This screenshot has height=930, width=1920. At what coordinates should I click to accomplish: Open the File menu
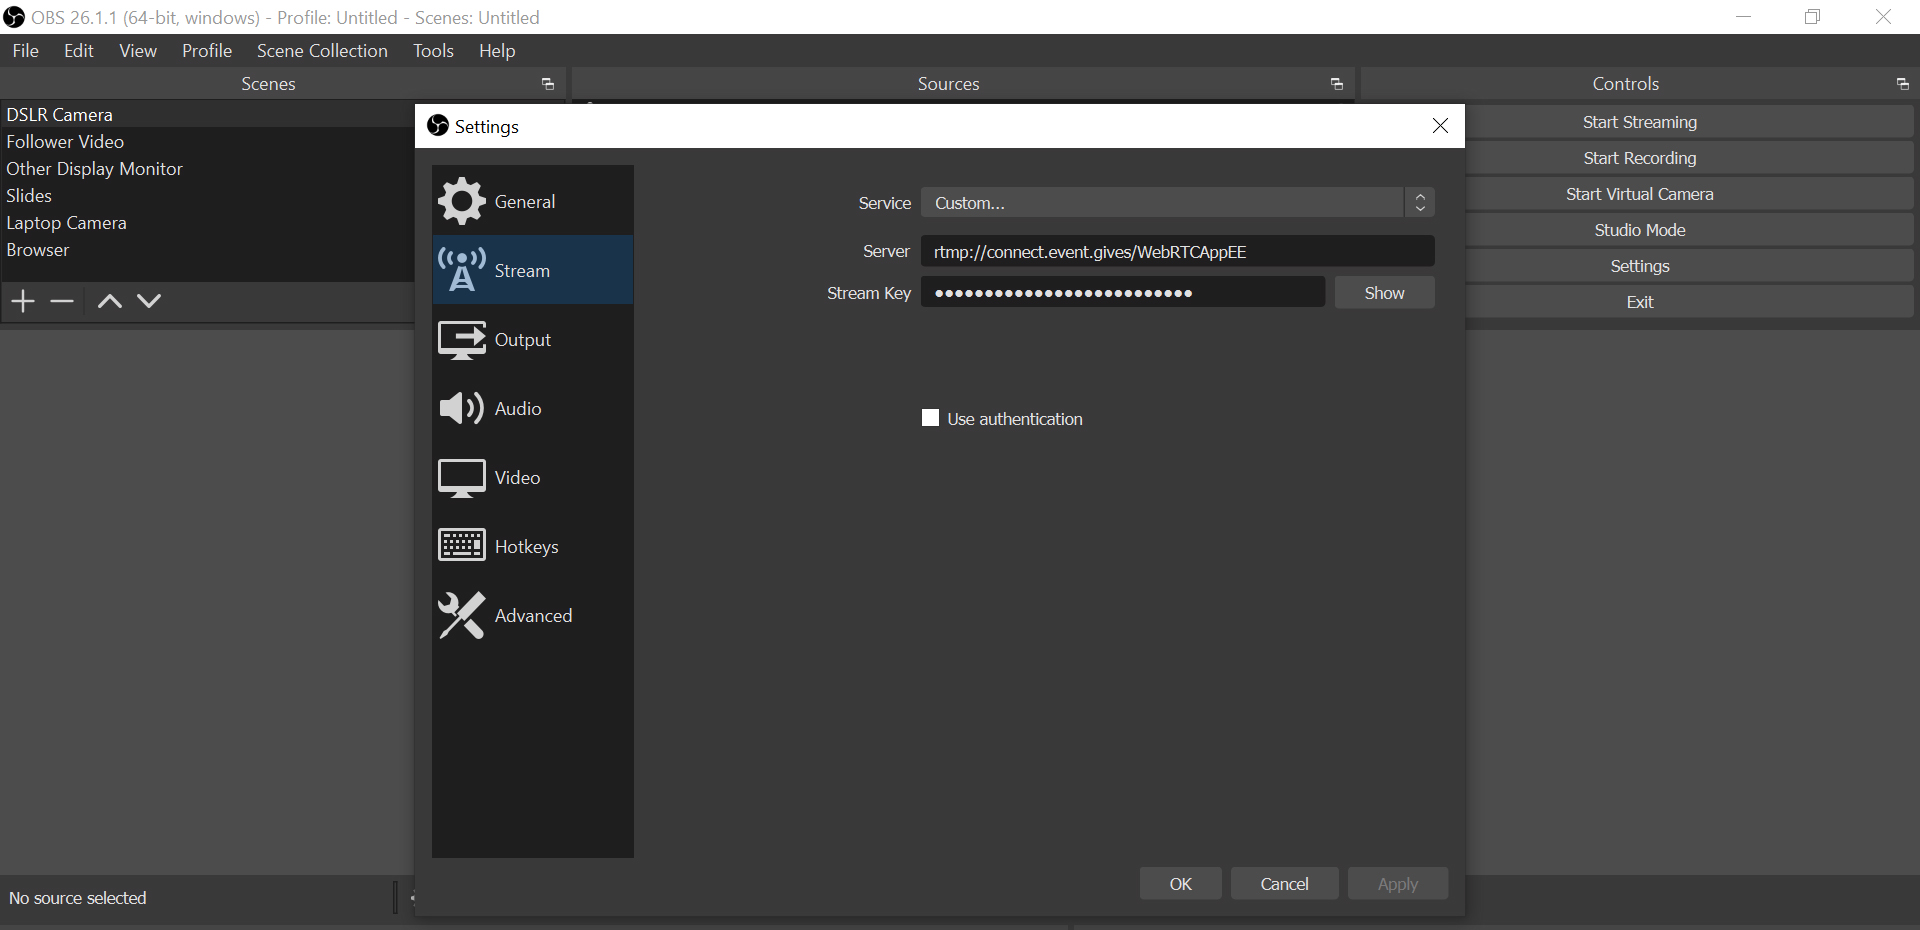(25, 51)
